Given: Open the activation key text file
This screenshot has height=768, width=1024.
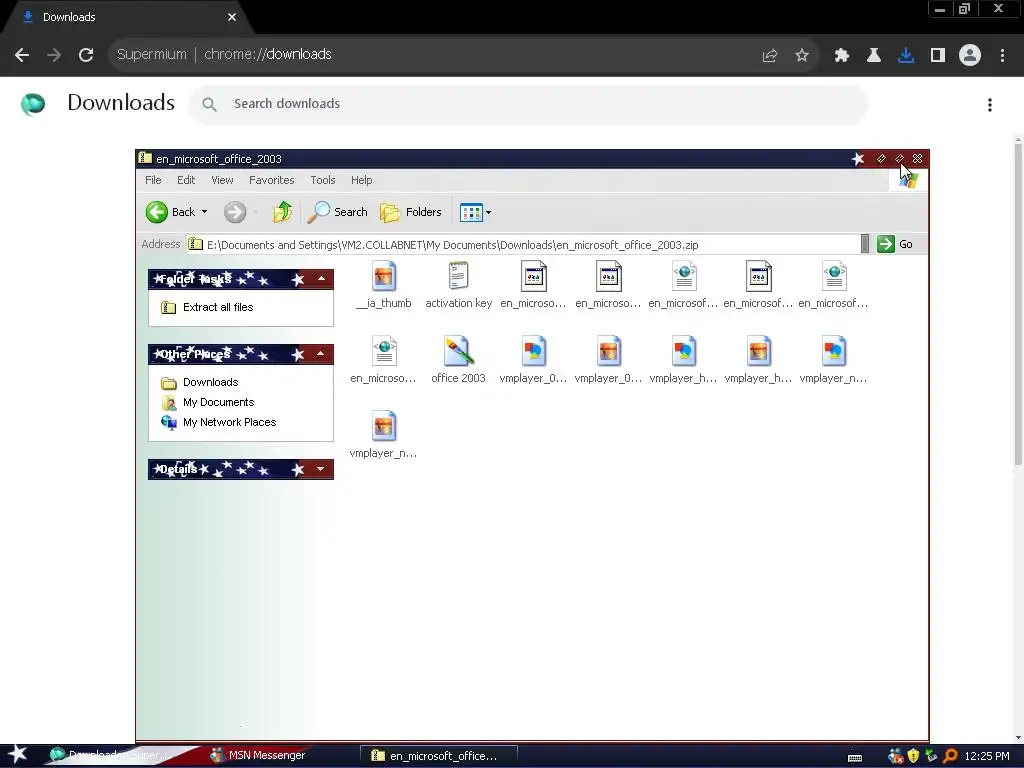Looking at the screenshot, I should click(458, 285).
